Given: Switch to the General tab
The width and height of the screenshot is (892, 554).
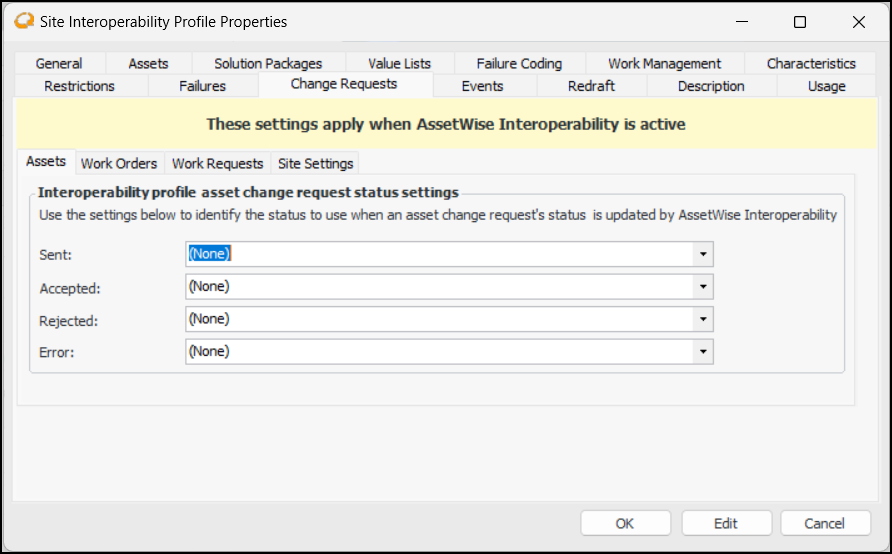Looking at the screenshot, I should 59,63.
